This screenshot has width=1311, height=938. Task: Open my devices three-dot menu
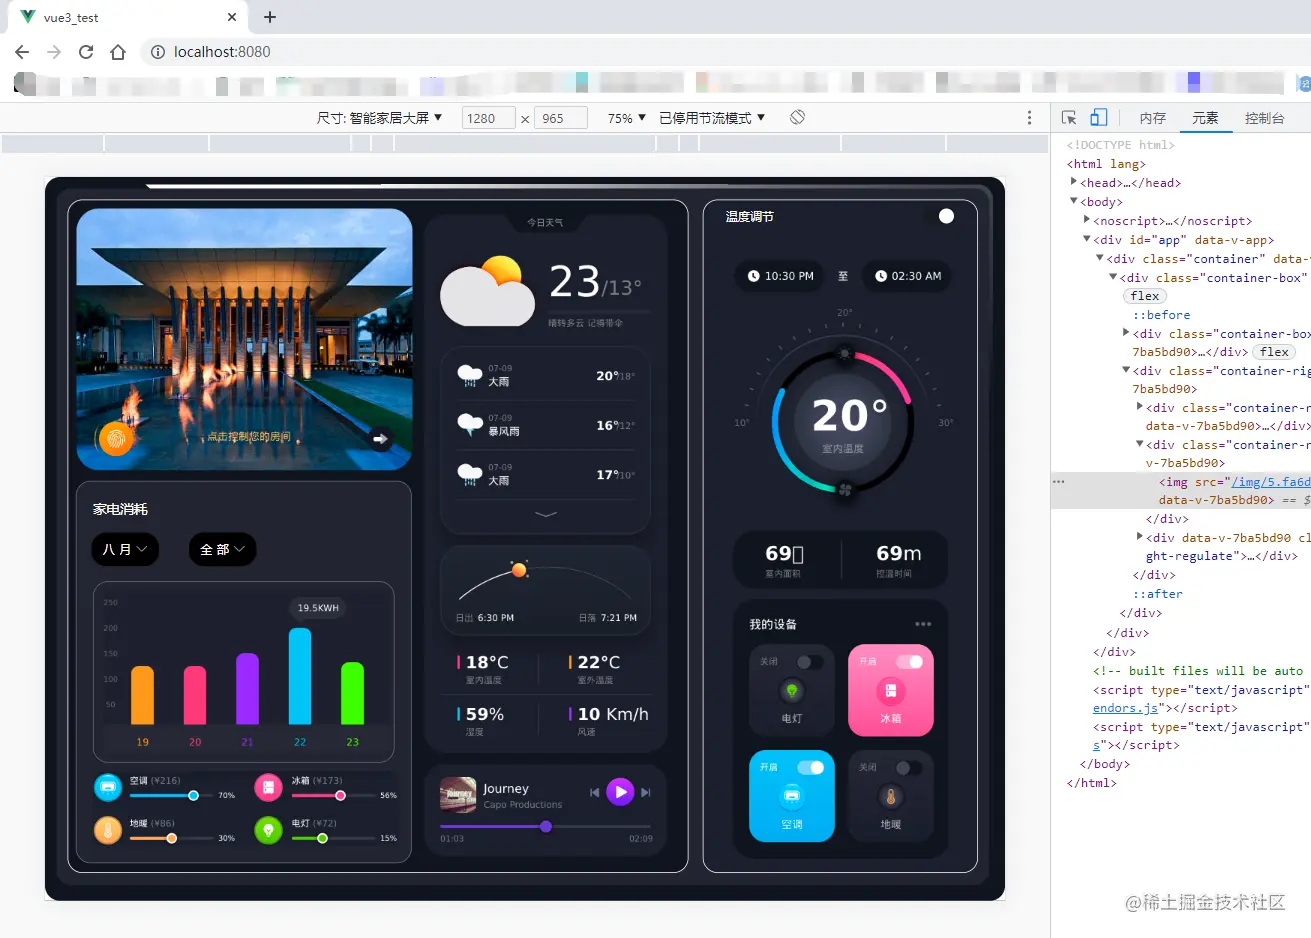click(923, 624)
